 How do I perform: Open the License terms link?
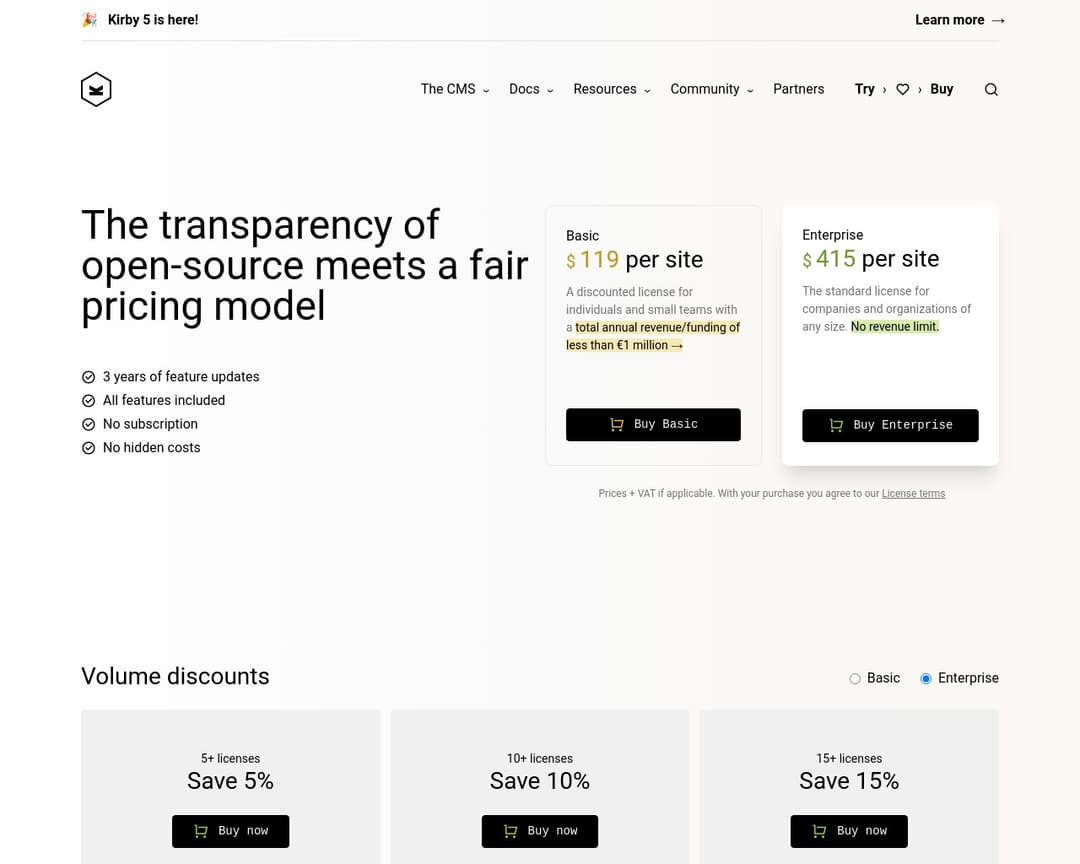[913, 494]
